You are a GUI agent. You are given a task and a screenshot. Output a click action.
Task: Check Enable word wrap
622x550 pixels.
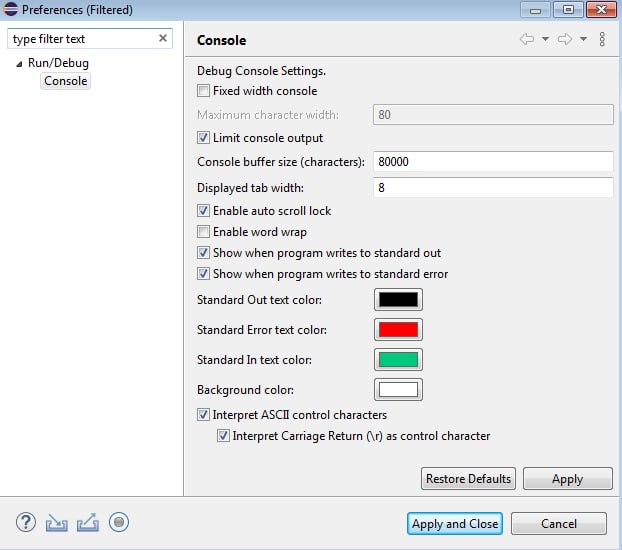[x=203, y=232]
